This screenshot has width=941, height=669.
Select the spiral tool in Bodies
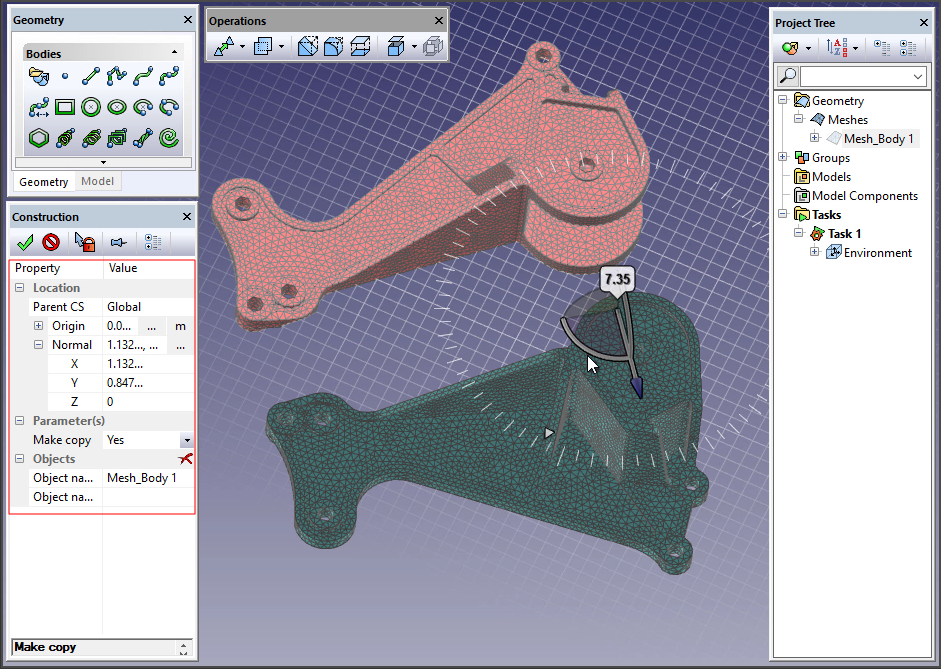169,138
